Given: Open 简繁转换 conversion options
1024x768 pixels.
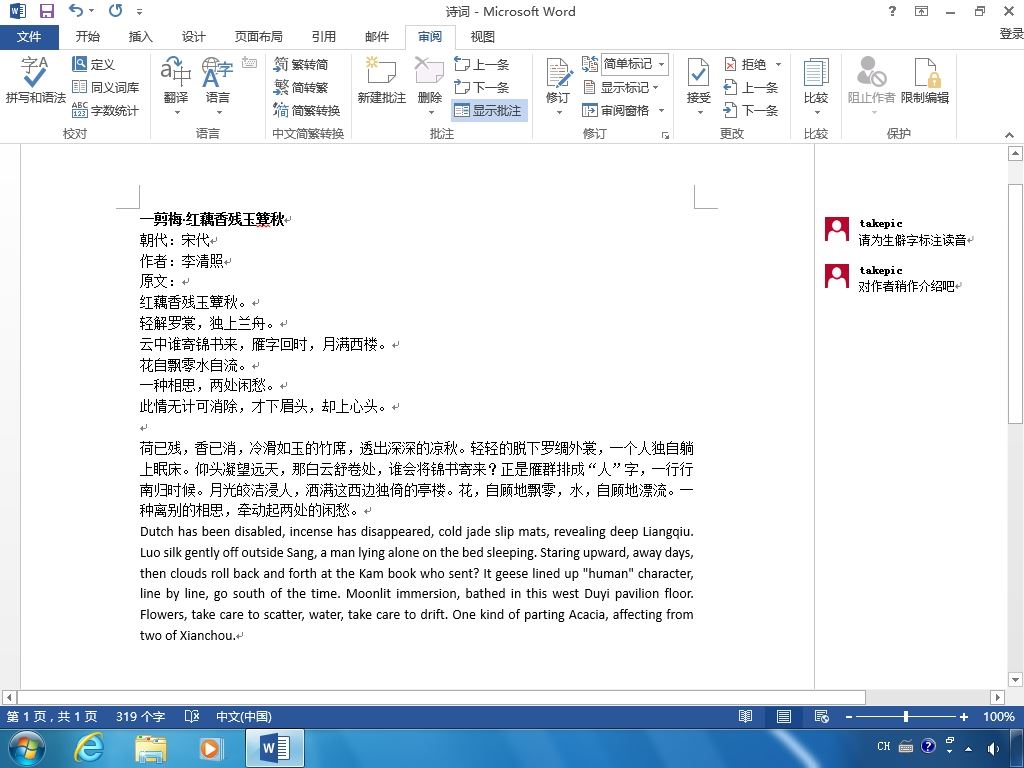Looking at the screenshot, I should [307, 110].
